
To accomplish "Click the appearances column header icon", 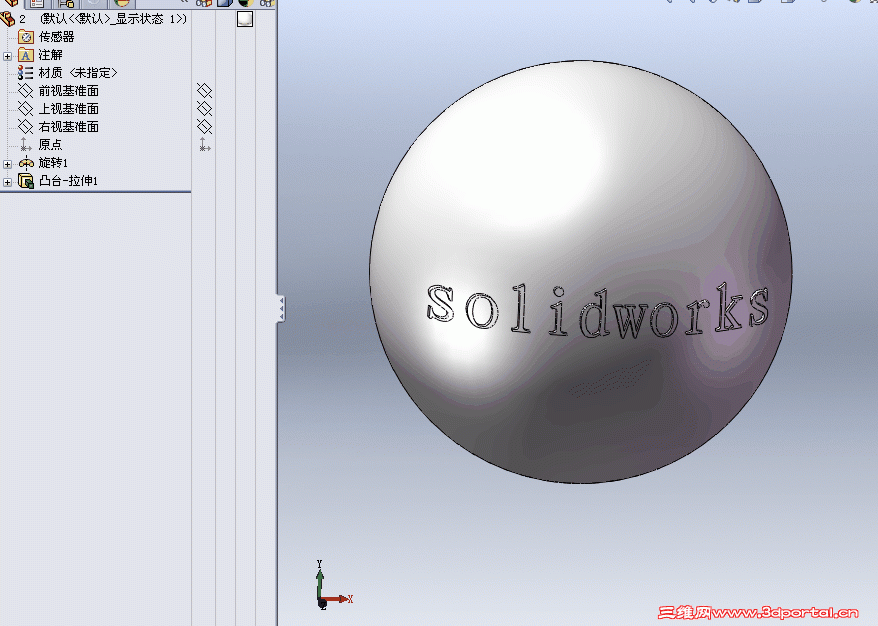I will tap(245, 3).
